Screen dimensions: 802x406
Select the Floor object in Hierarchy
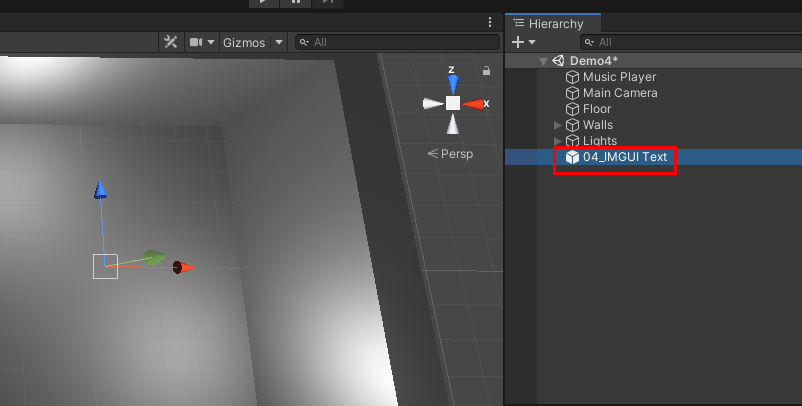(597, 109)
